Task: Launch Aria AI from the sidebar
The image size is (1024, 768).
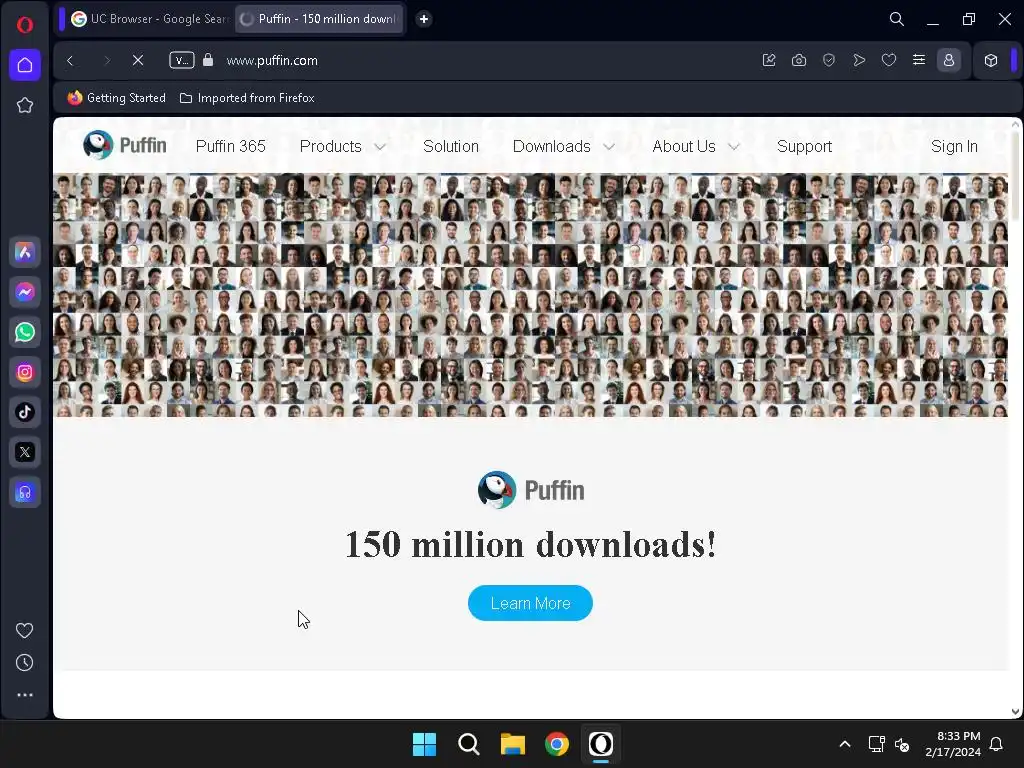Action: pos(25,252)
